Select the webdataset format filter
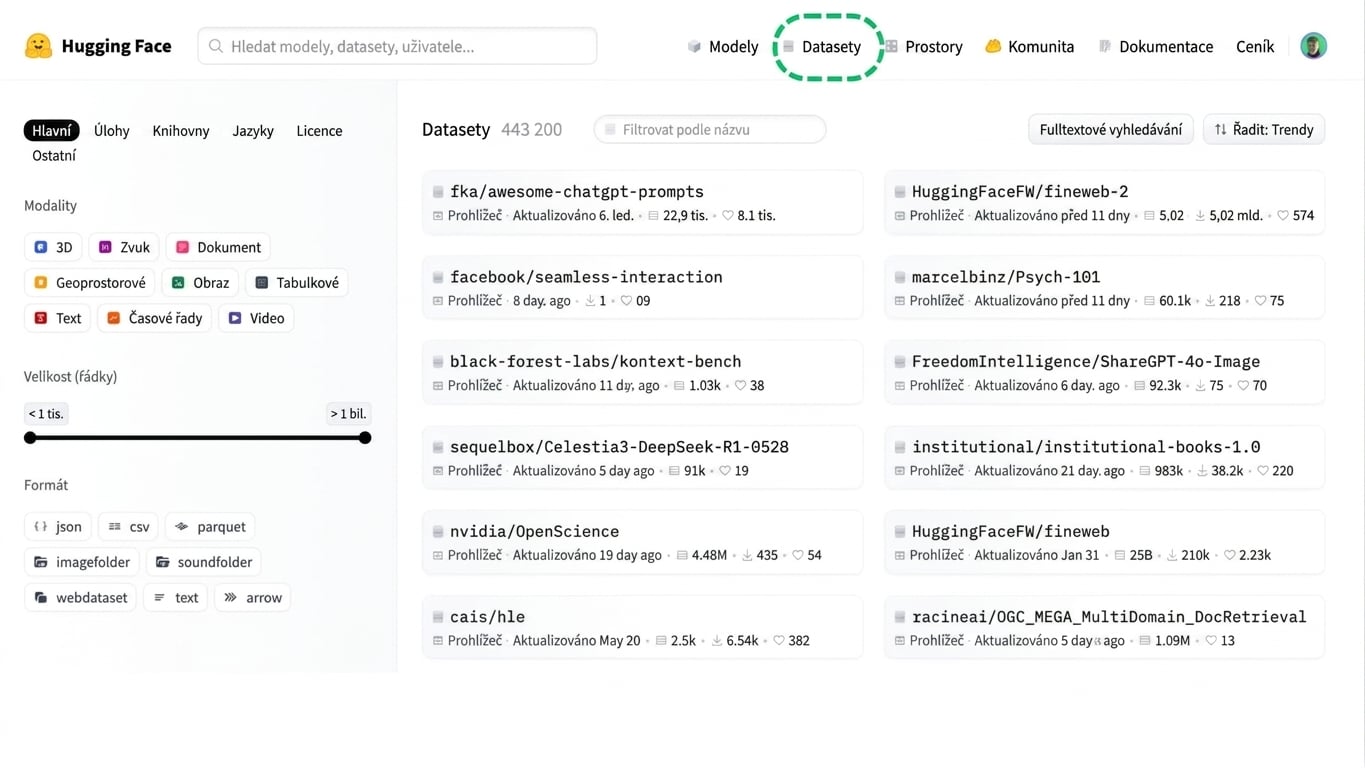Image resolution: width=1365 pixels, height=768 pixels. [81, 598]
